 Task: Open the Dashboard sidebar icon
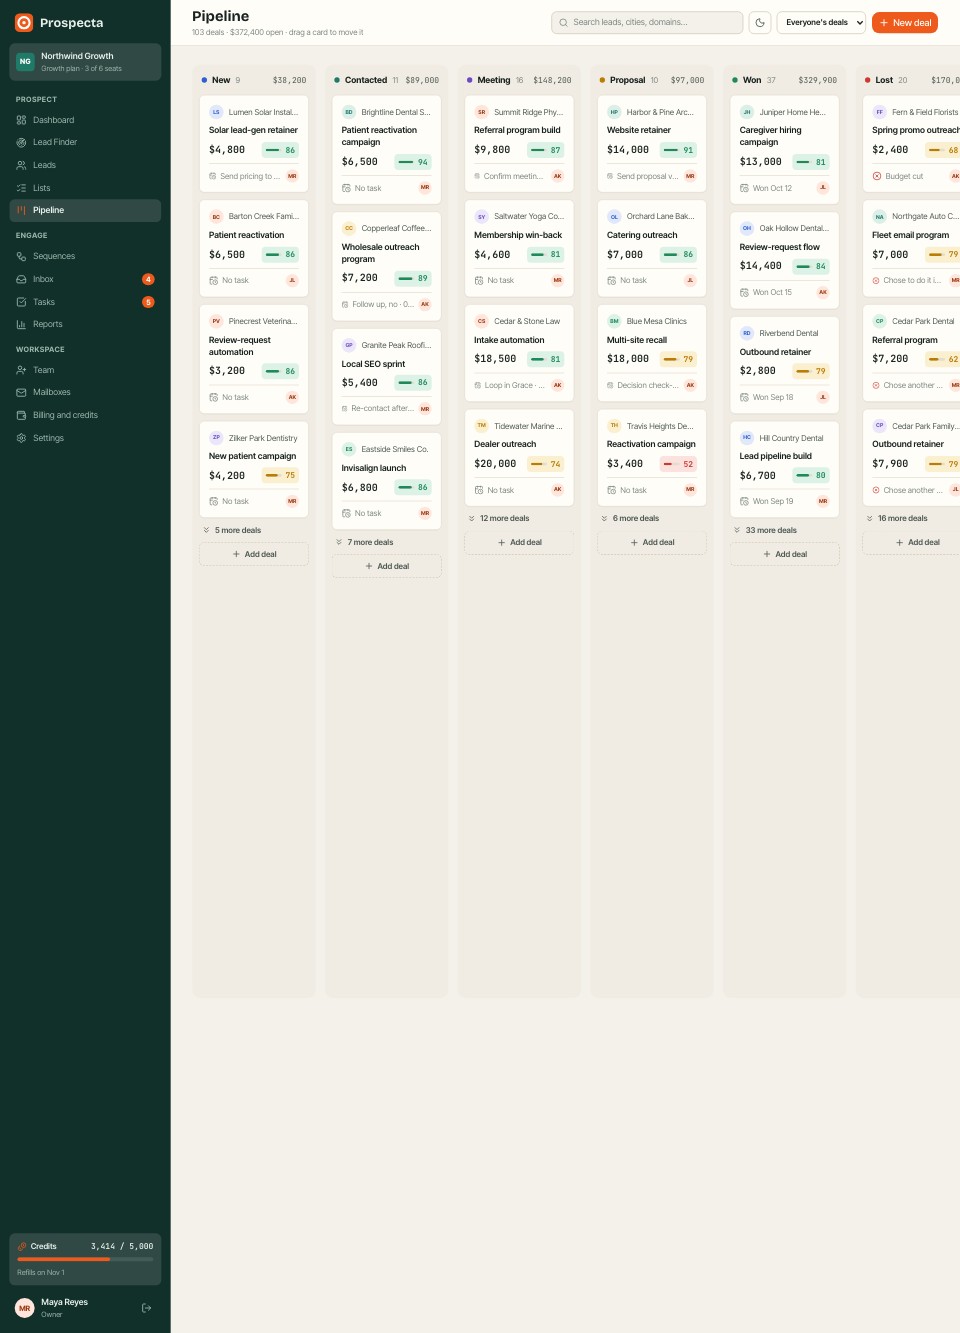coord(21,120)
